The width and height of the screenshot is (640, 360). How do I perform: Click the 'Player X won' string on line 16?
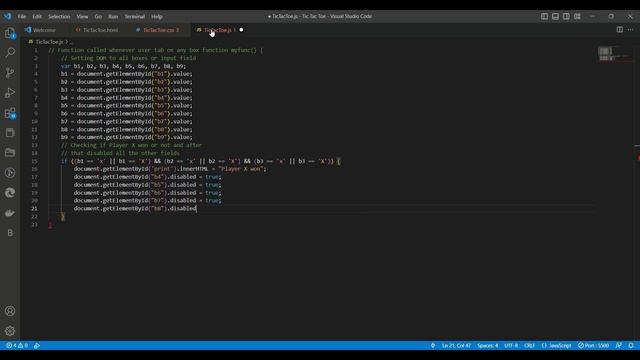click(x=241, y=169)
